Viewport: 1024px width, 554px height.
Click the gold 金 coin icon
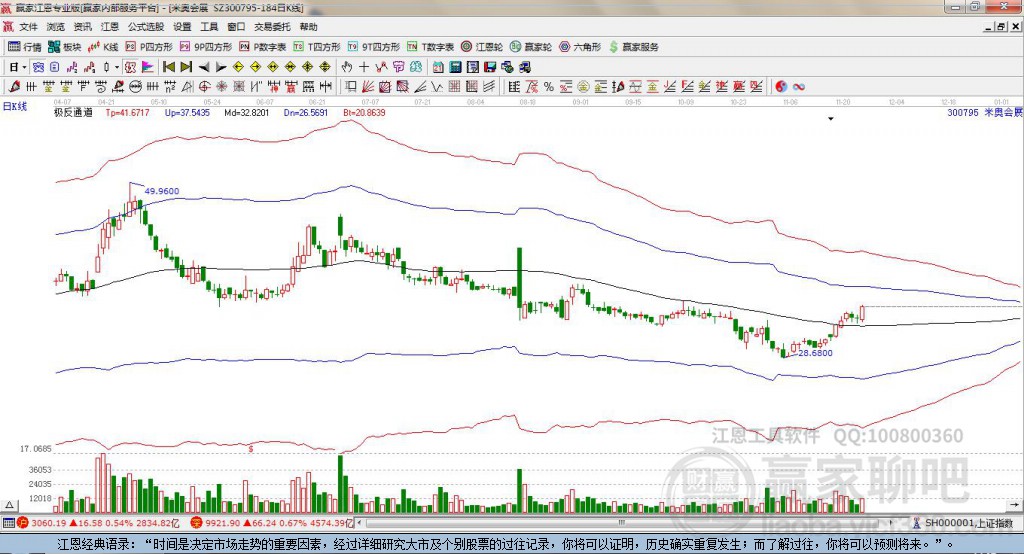pyautogui.click(x=583, y=86)
